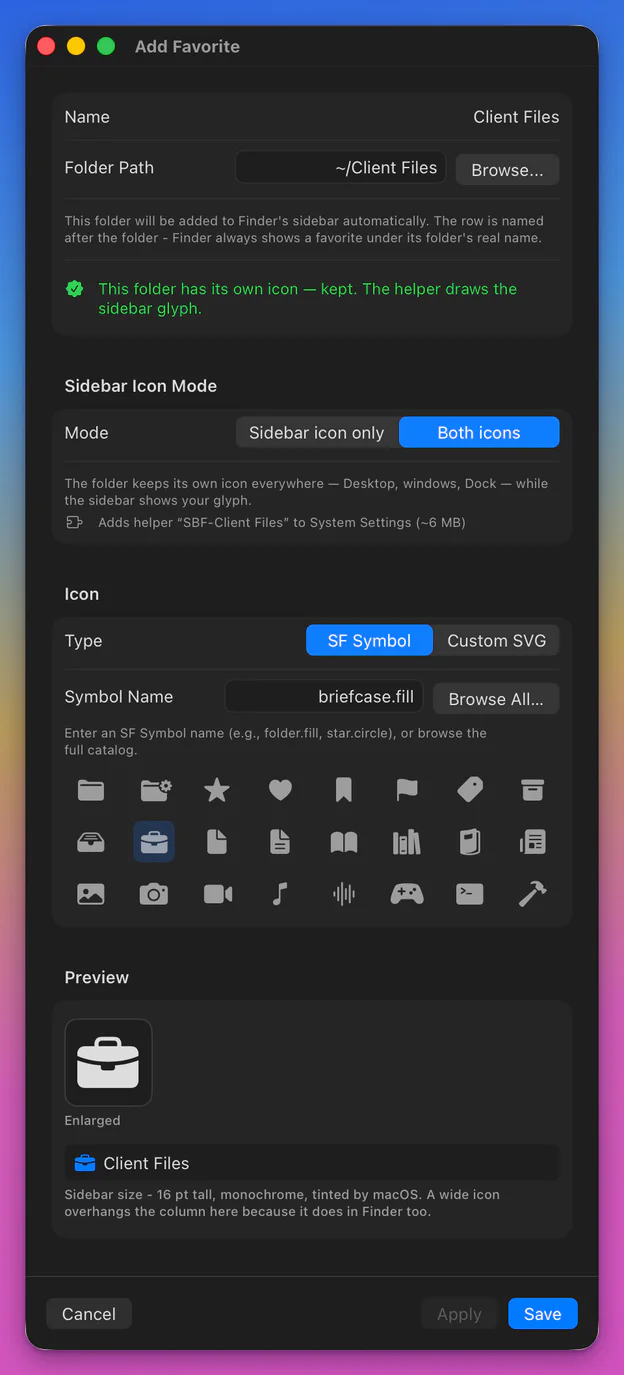This screenshot has width=624, height=1375.
Task: Click Browse... to pick the folder path
Action: coord(507,170)
